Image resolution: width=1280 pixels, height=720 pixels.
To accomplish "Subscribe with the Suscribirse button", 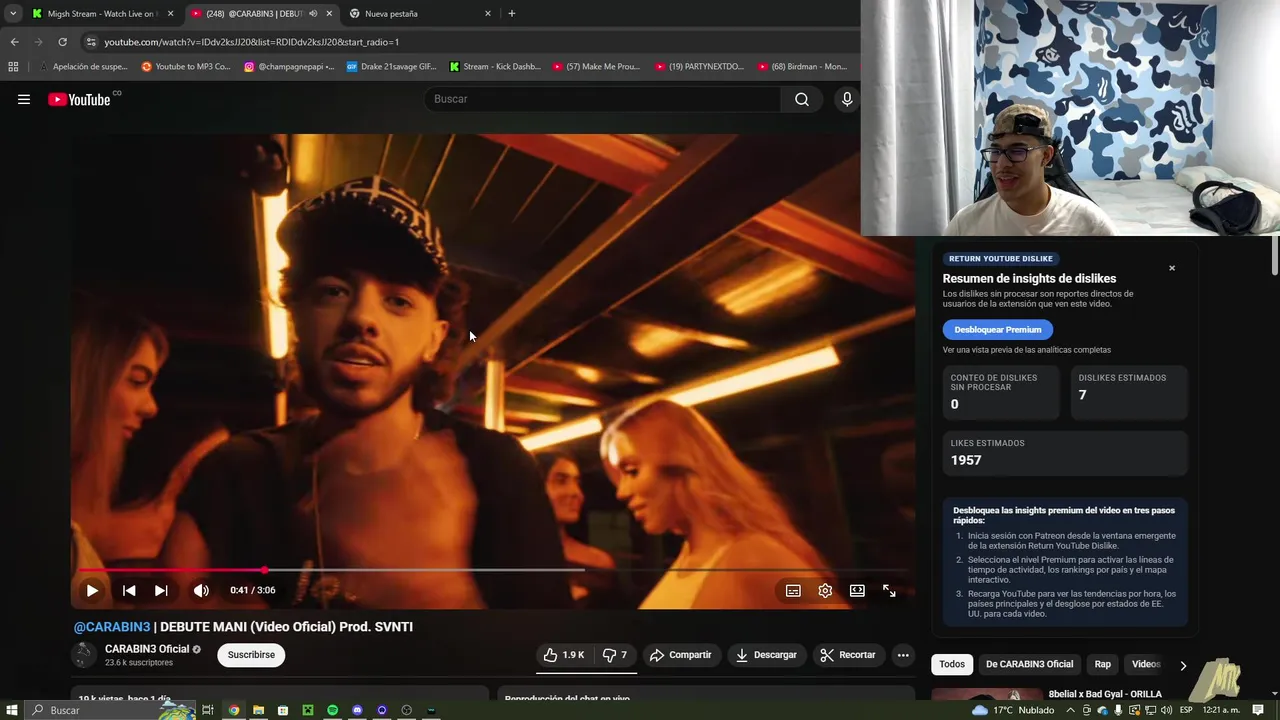I will [251, 655].
